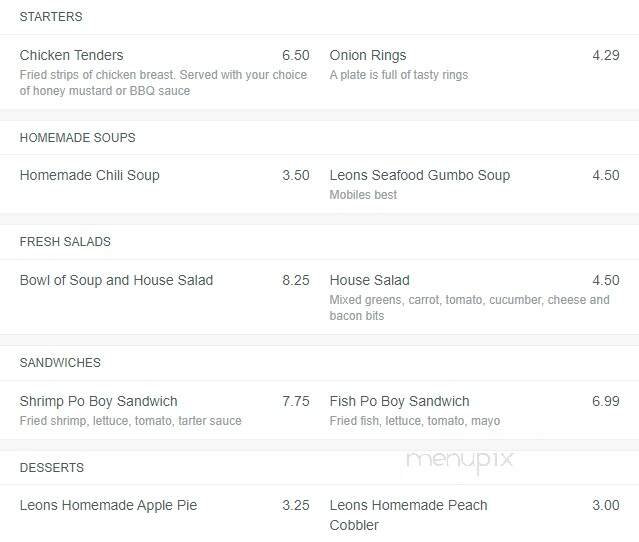639x542 pixels.
Task: Click the 'Mobiles best' gumbo description
Action: pos(363,195)
